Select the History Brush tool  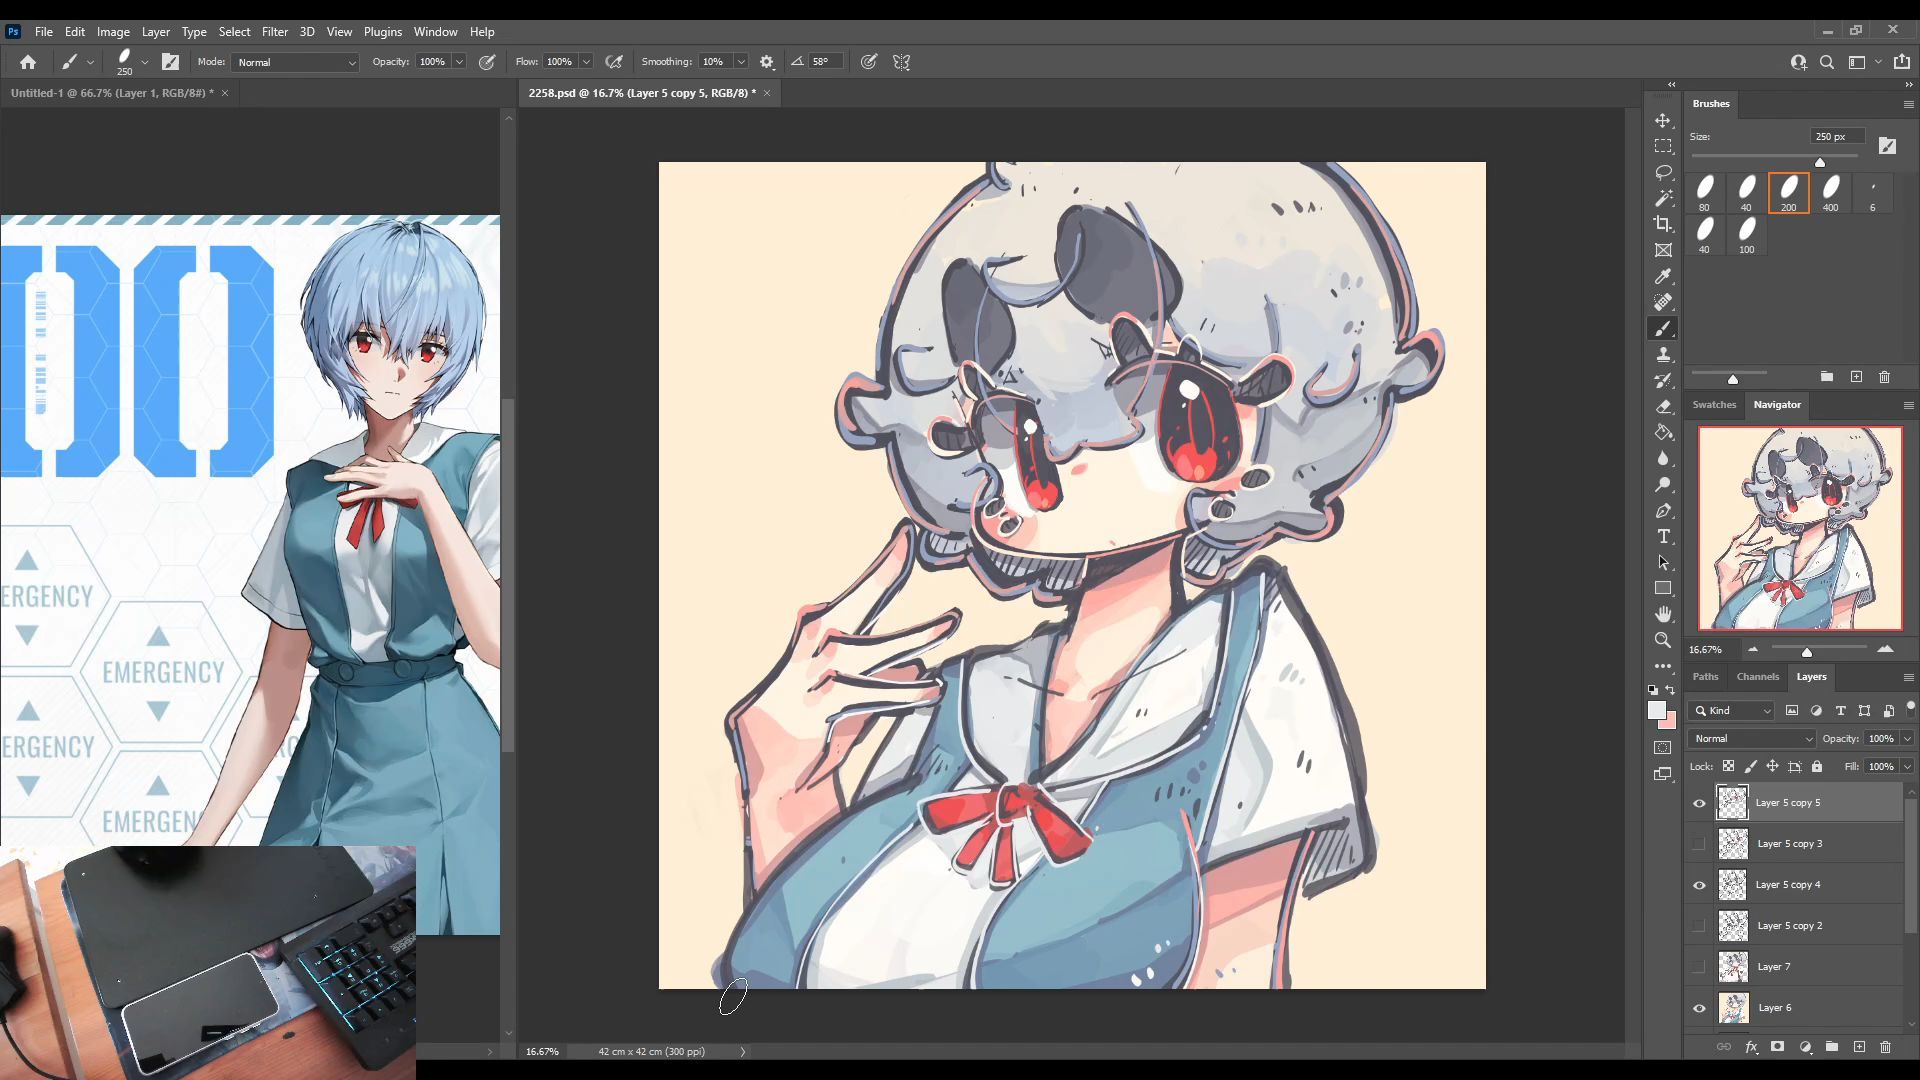[x=1663, y=380]
